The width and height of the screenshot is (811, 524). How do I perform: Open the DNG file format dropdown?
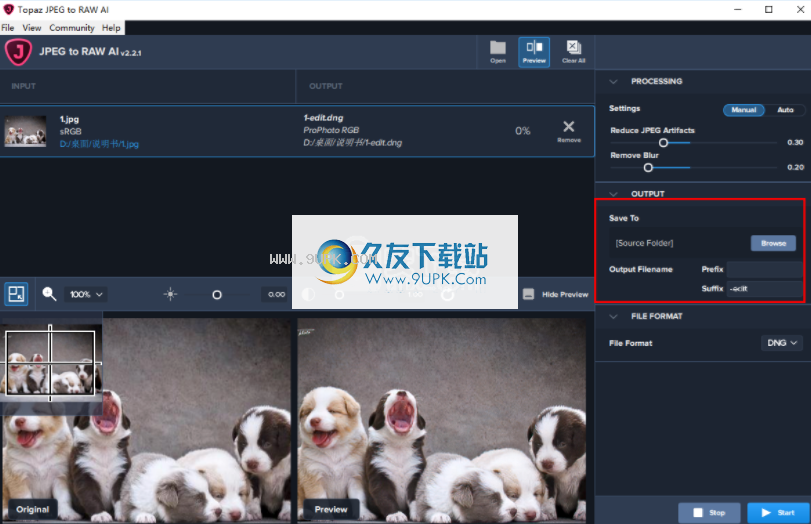(x=782, y=343)
